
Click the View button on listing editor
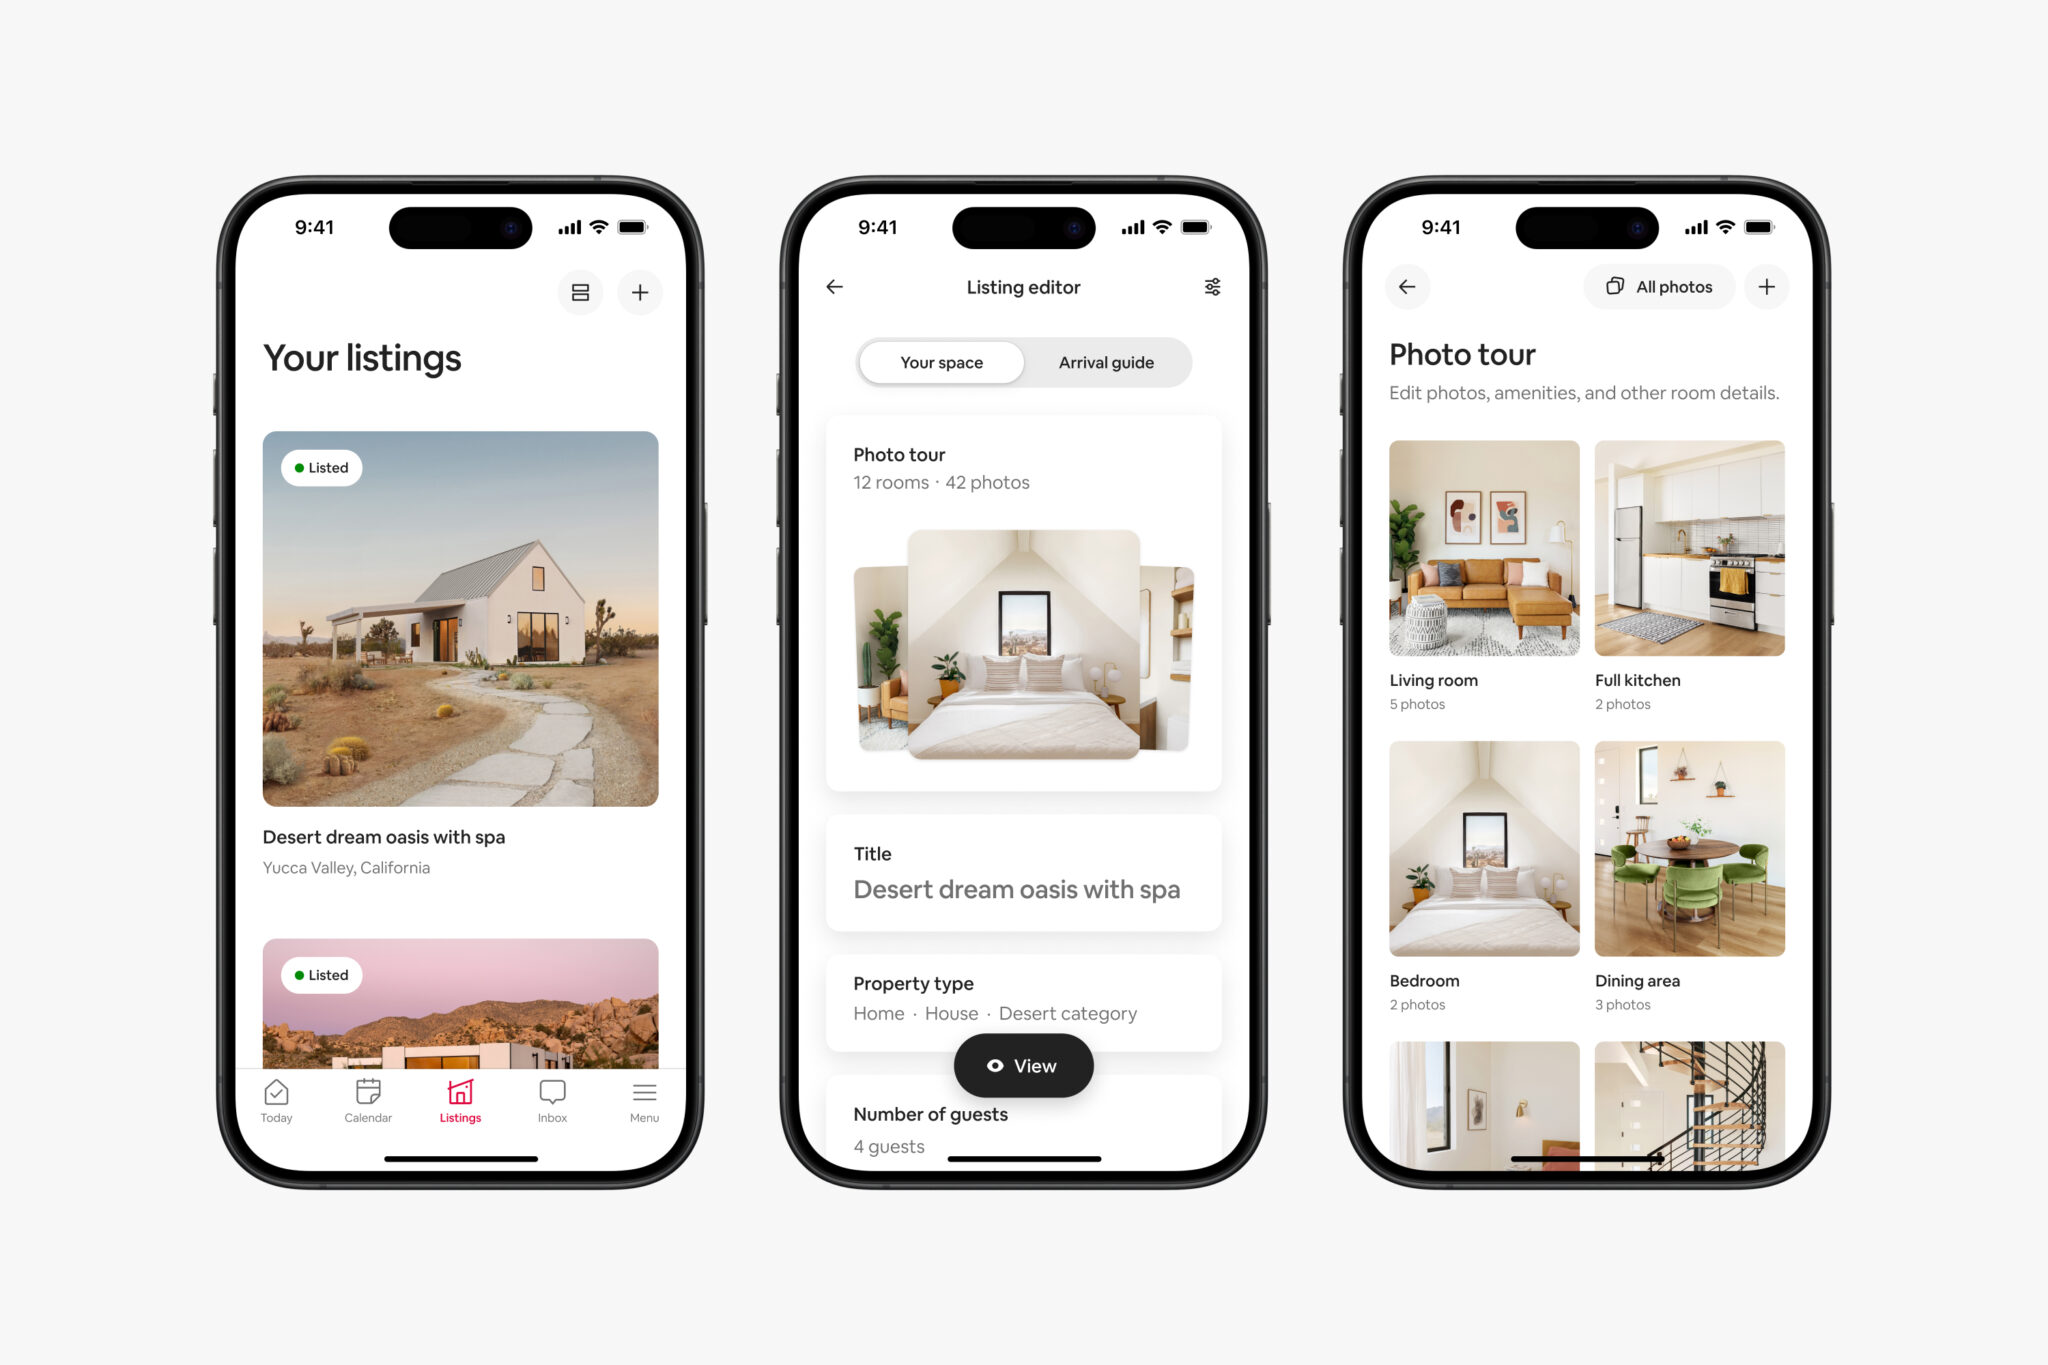coord(1023,1065)
